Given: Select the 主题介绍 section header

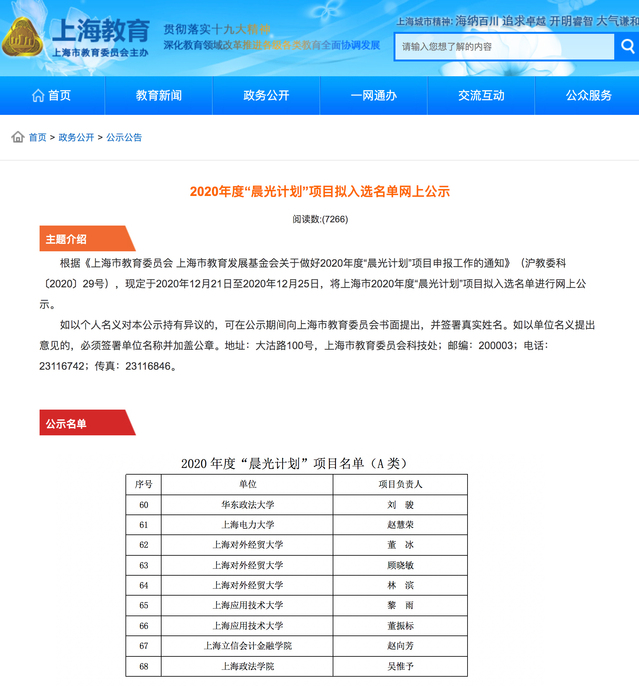Looking at the screenshot, I should 67,239.
